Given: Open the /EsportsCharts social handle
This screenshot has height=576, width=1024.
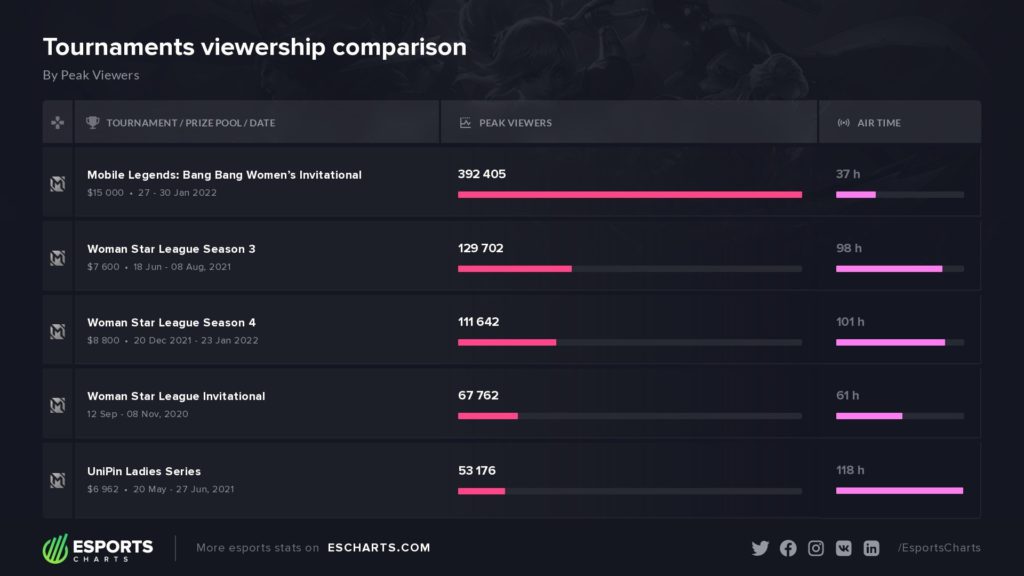Looking at the screenshot, I should point(939,548).
